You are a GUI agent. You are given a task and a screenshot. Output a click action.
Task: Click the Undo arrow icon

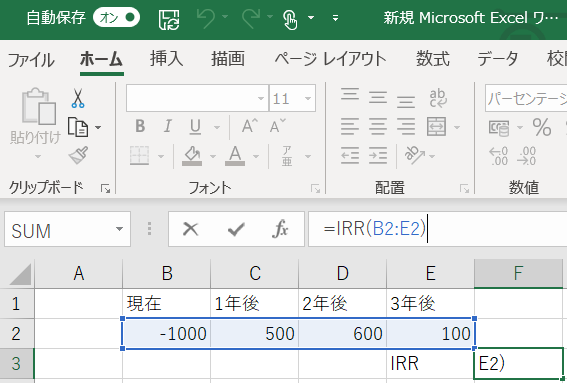click(x=206, y=18)
